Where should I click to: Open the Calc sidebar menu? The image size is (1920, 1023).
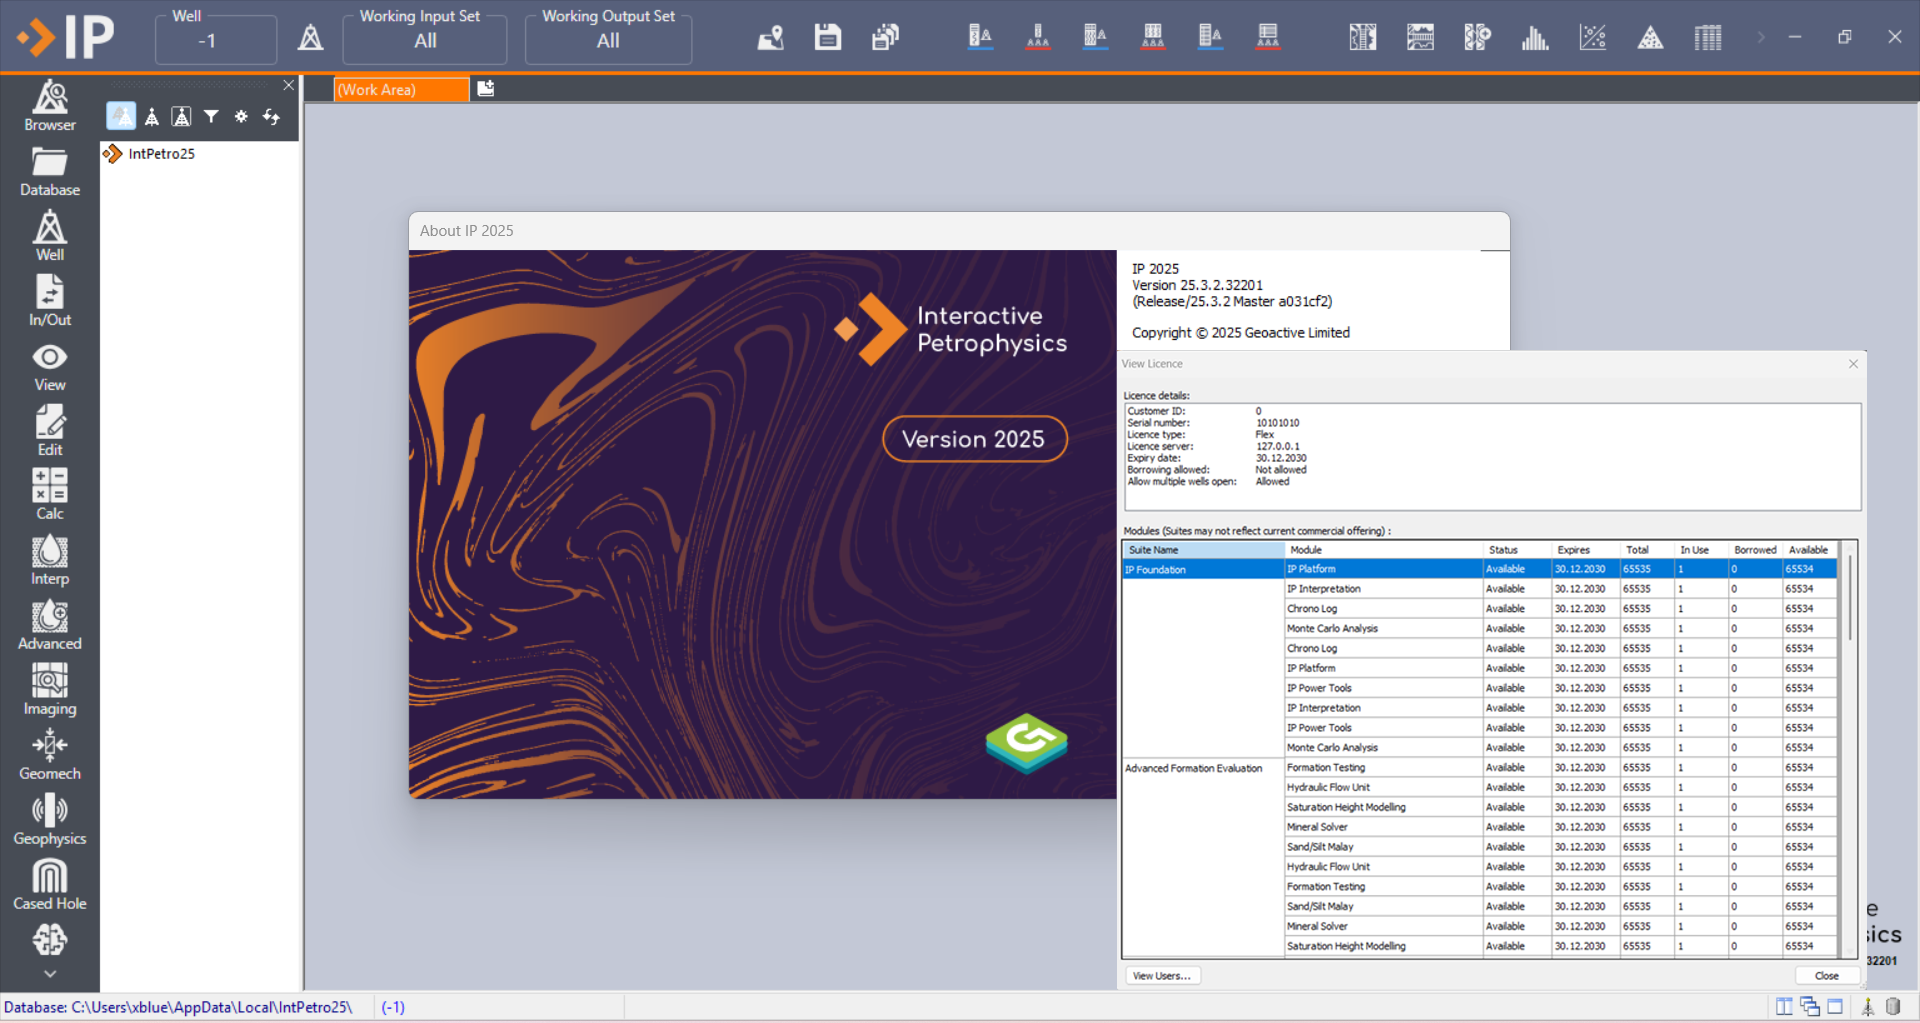pyautogui.click(x=50, y=495)
